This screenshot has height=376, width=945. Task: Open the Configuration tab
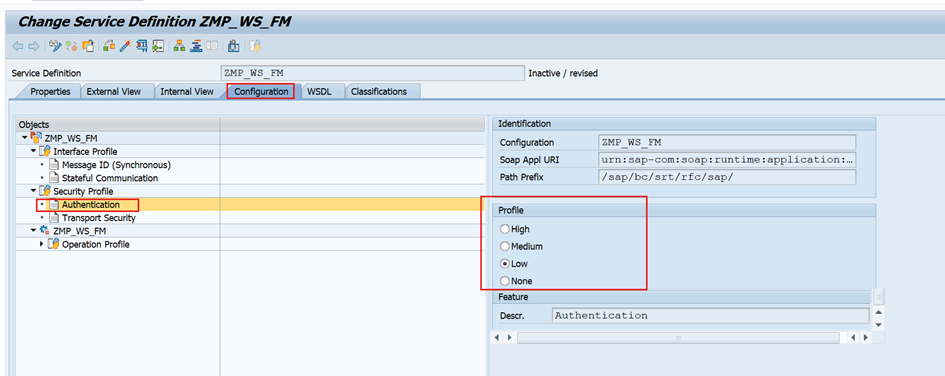[x=261, y=92]
